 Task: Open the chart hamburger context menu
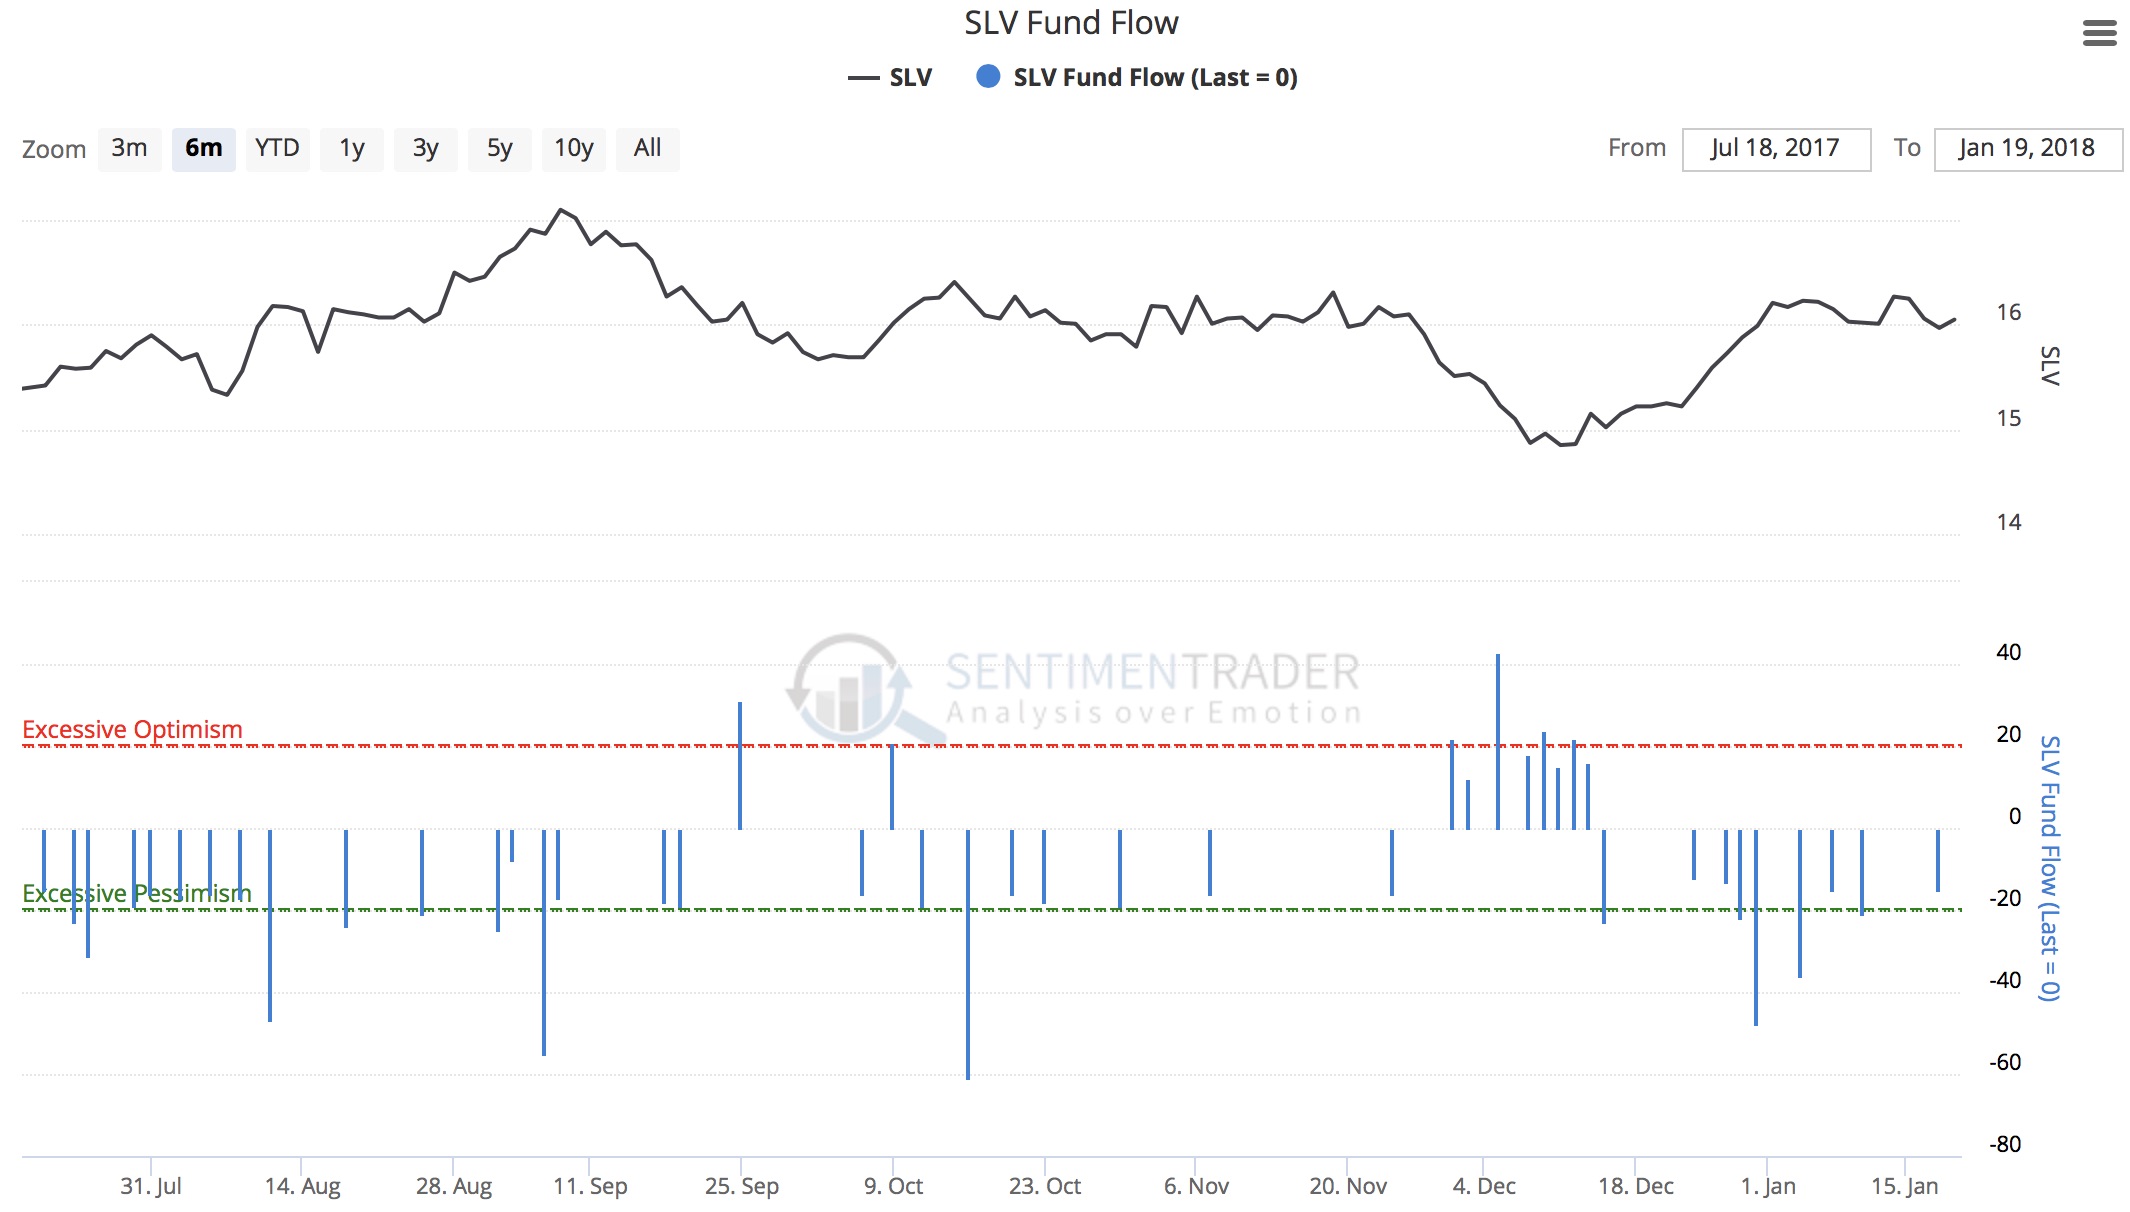click(x=2099, y=33)
